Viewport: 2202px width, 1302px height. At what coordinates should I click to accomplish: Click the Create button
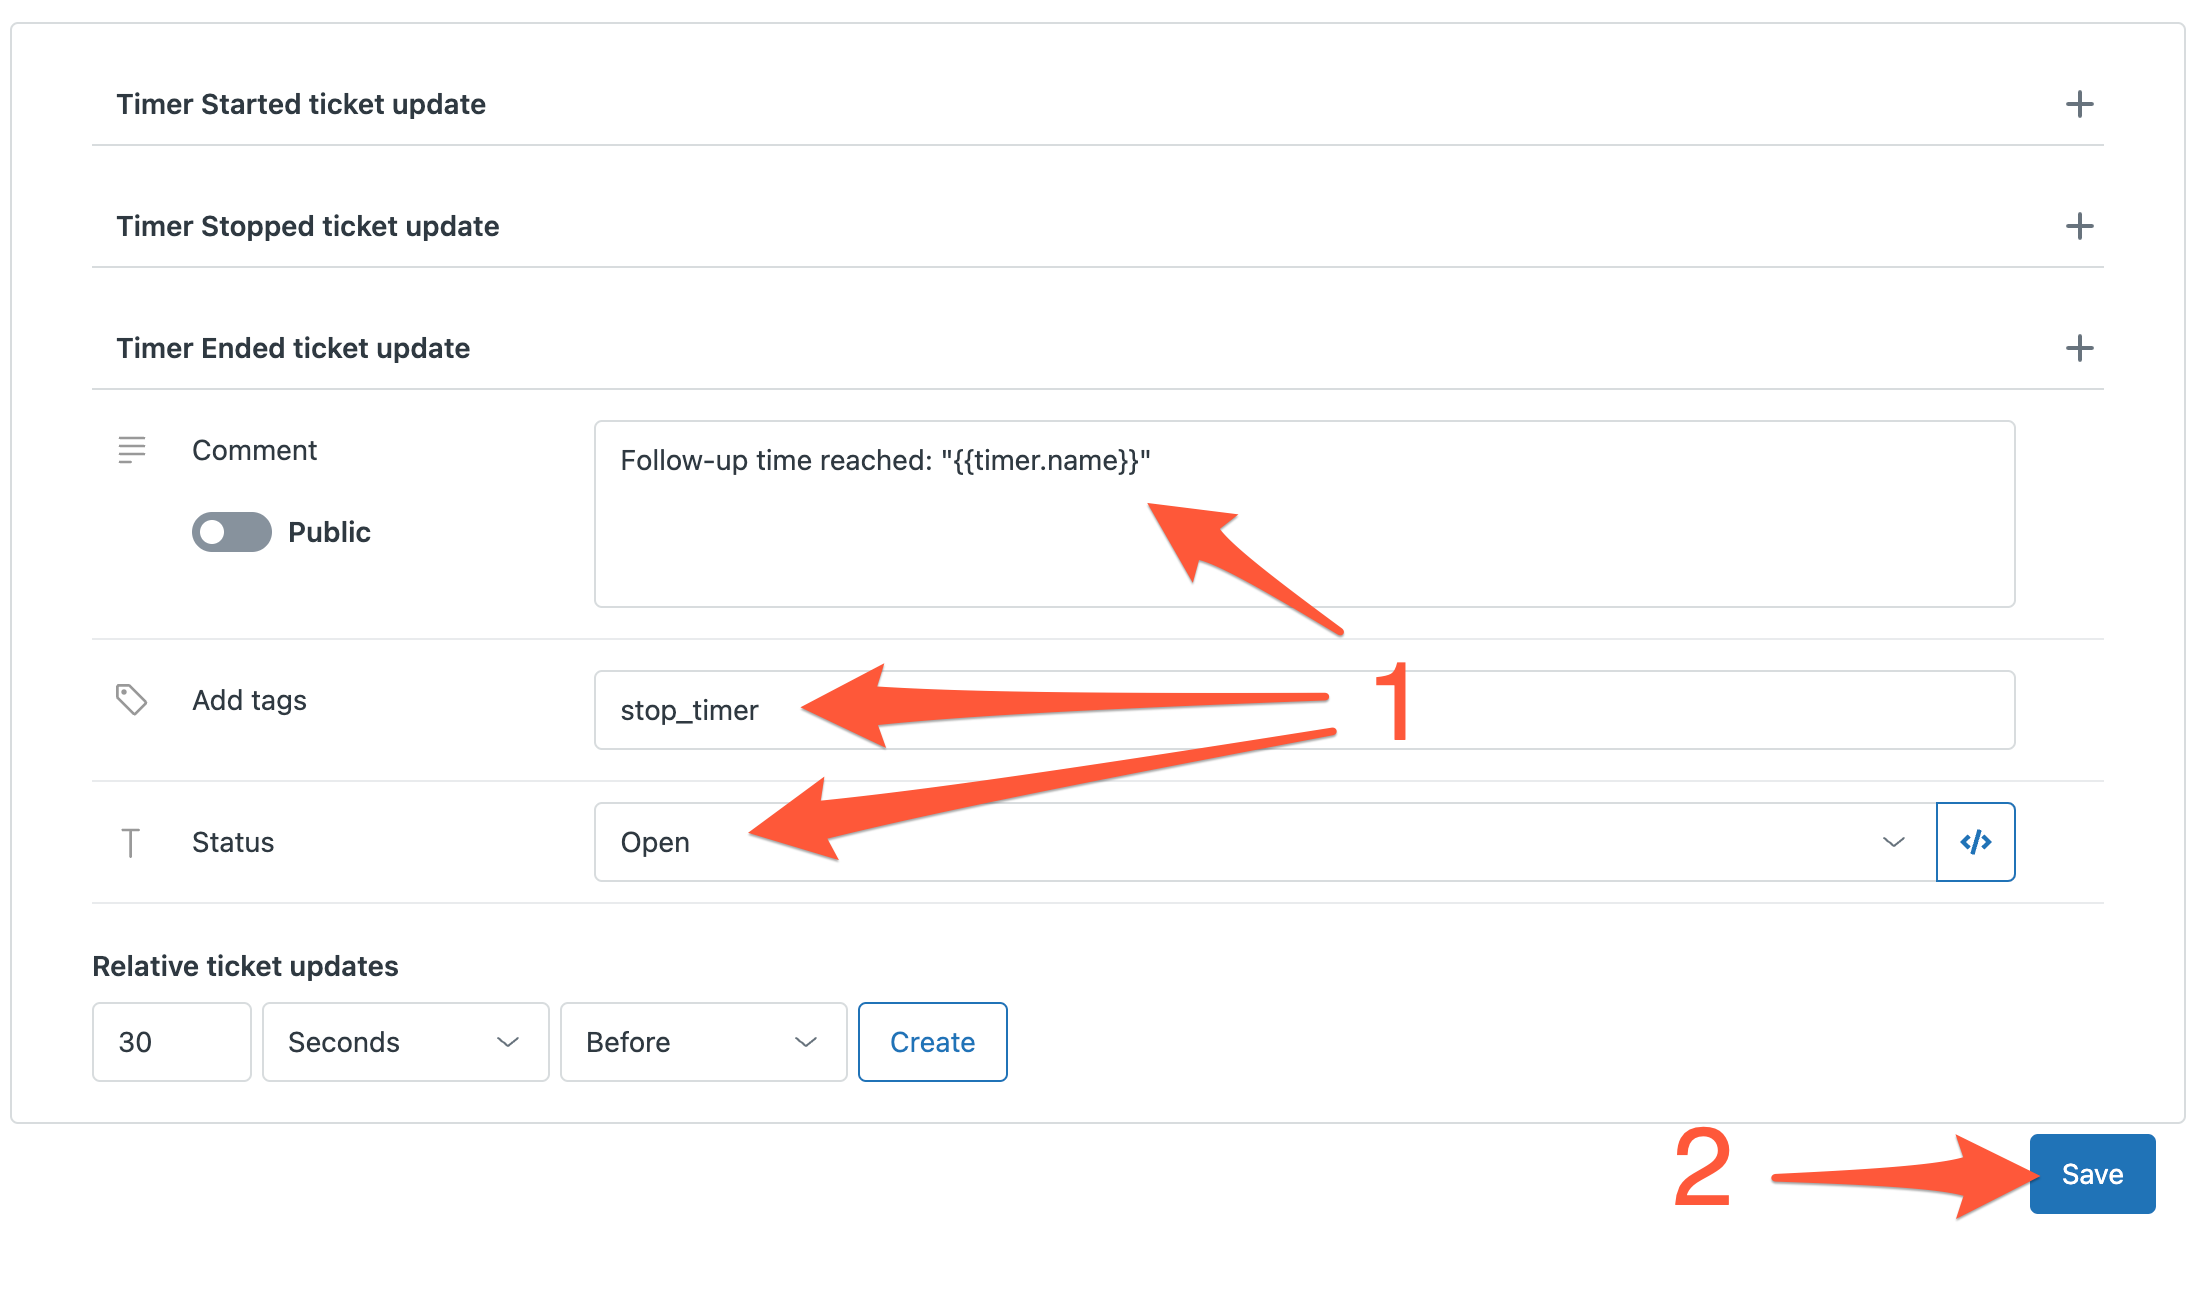point(932,1042)
